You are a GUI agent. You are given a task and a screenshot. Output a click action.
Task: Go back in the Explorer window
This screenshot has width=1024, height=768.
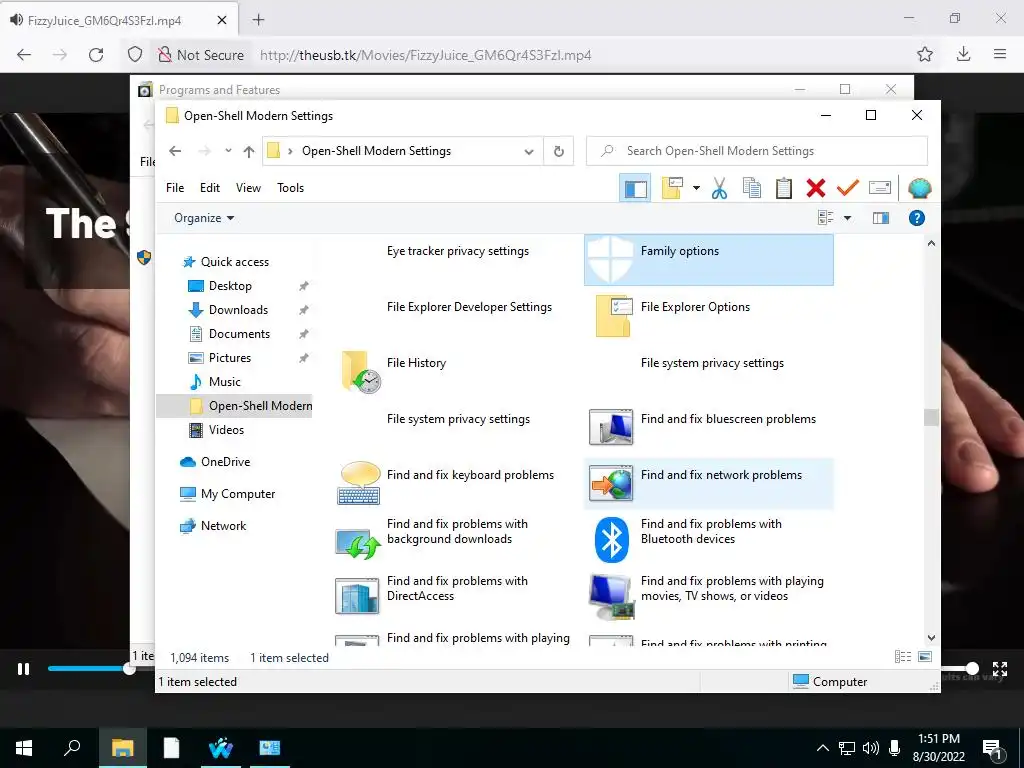coord(175,151)
